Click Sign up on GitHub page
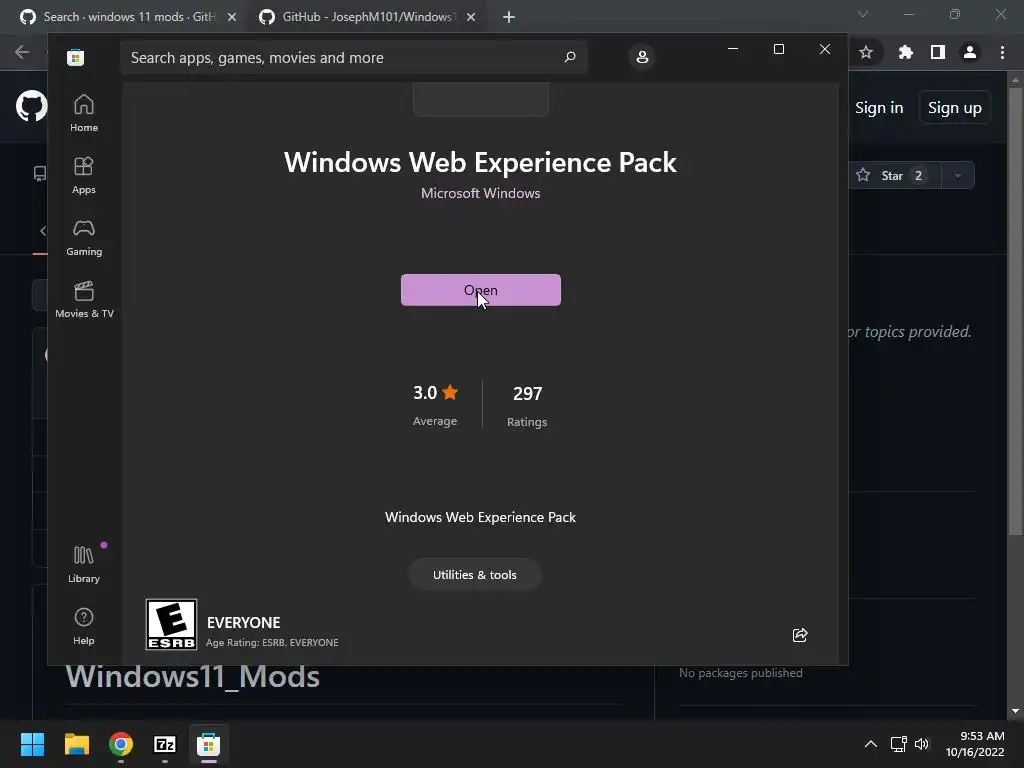The height and width of the screenshot is (768, 1024). [955, 108]
